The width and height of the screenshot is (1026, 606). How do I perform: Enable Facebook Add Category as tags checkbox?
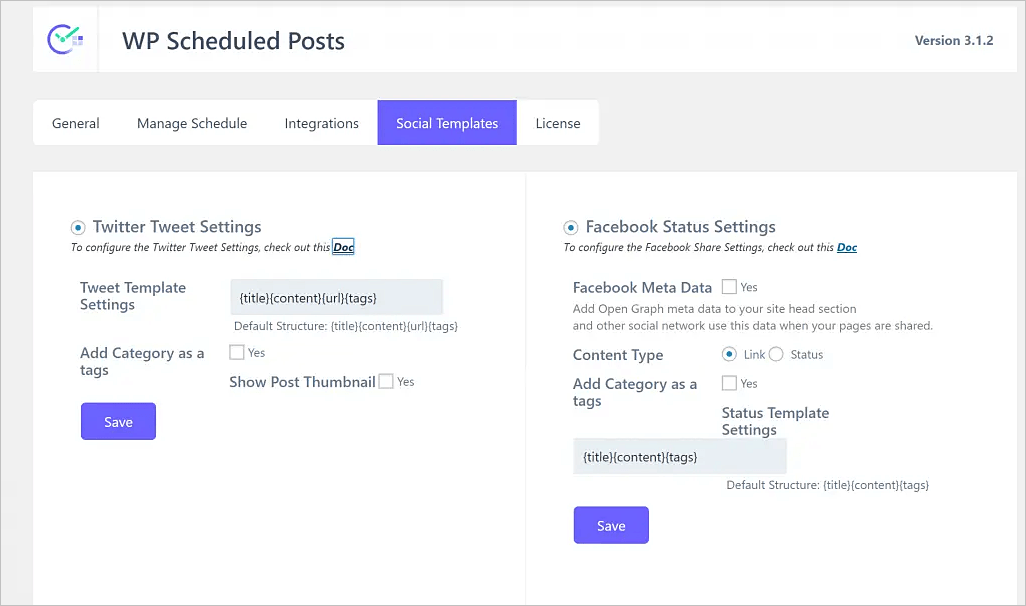tap(729, 383)
